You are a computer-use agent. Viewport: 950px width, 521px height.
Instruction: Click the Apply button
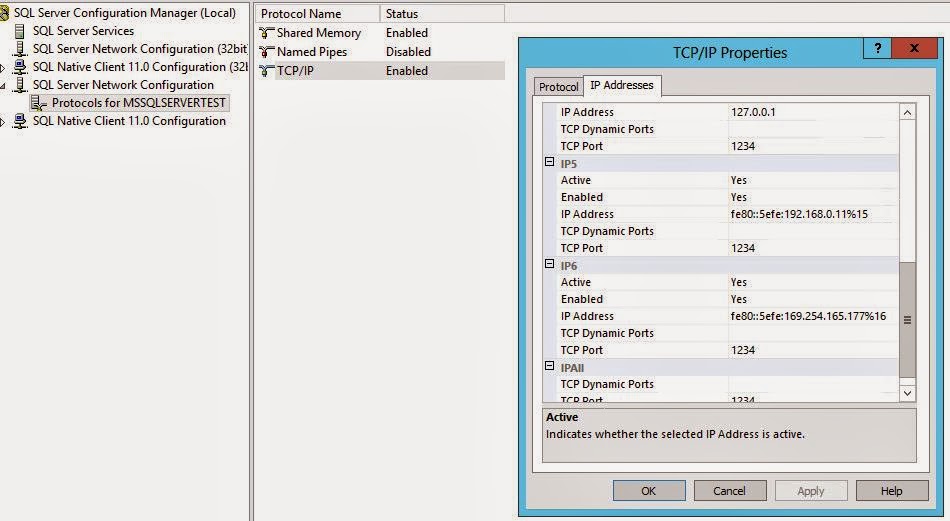811,491
